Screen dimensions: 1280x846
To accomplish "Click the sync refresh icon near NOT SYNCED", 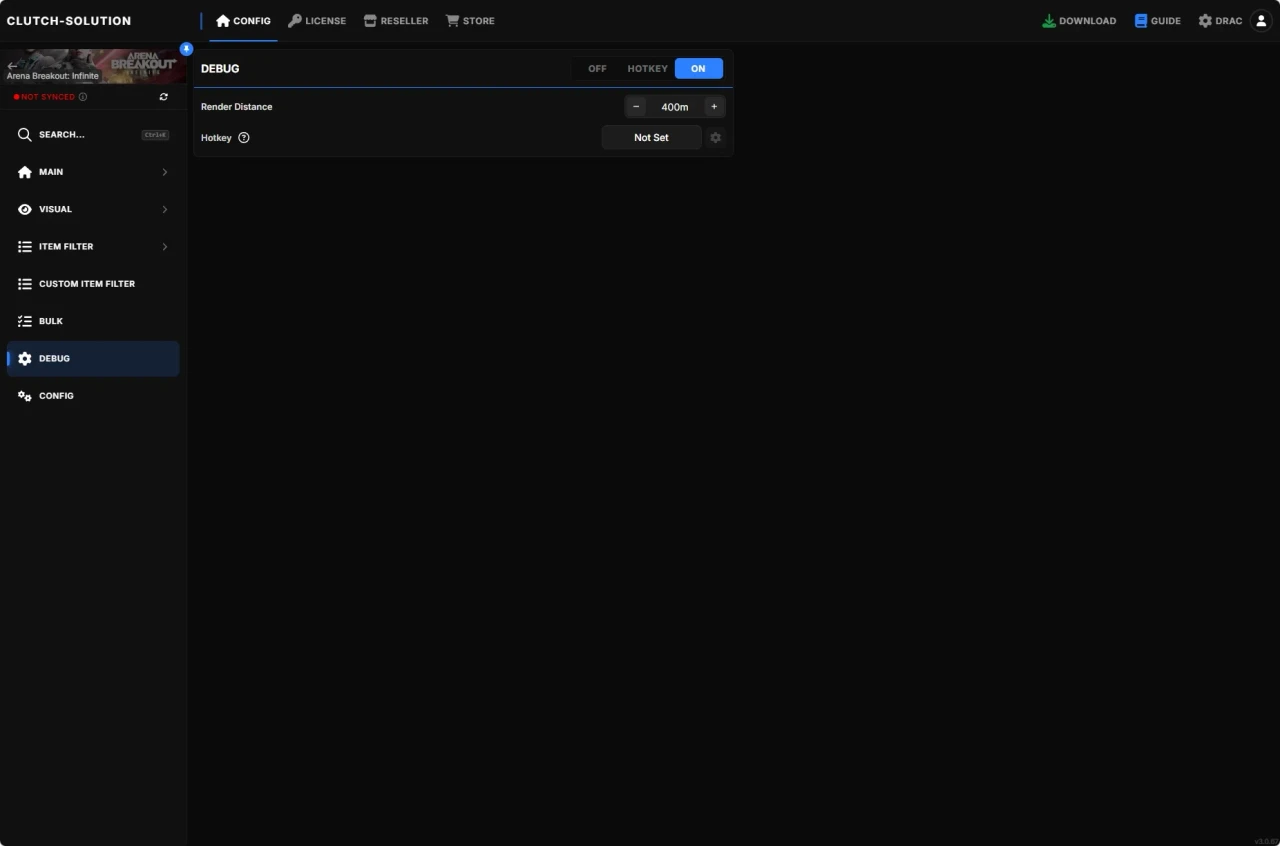I will coord(163,96).
